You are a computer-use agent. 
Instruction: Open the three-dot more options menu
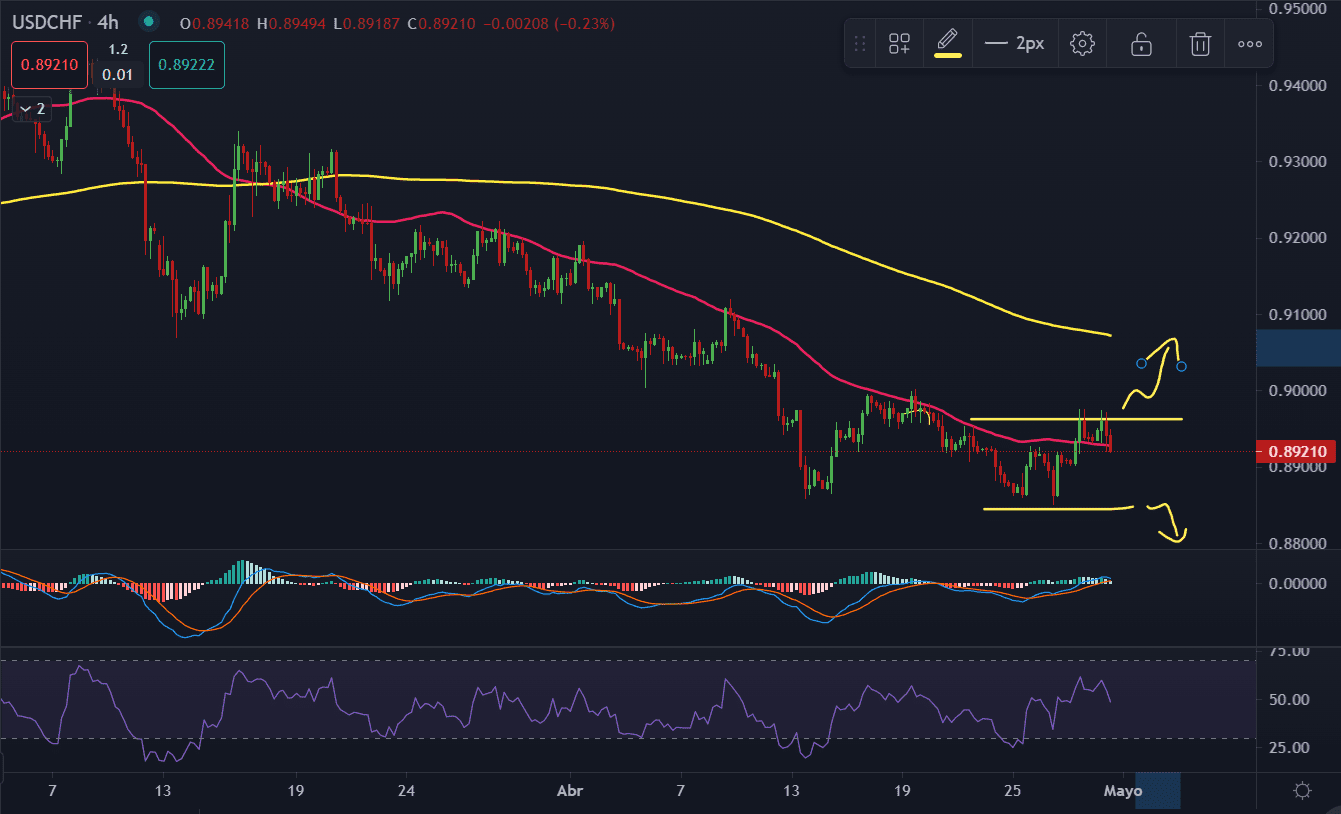click(1250, 44)
